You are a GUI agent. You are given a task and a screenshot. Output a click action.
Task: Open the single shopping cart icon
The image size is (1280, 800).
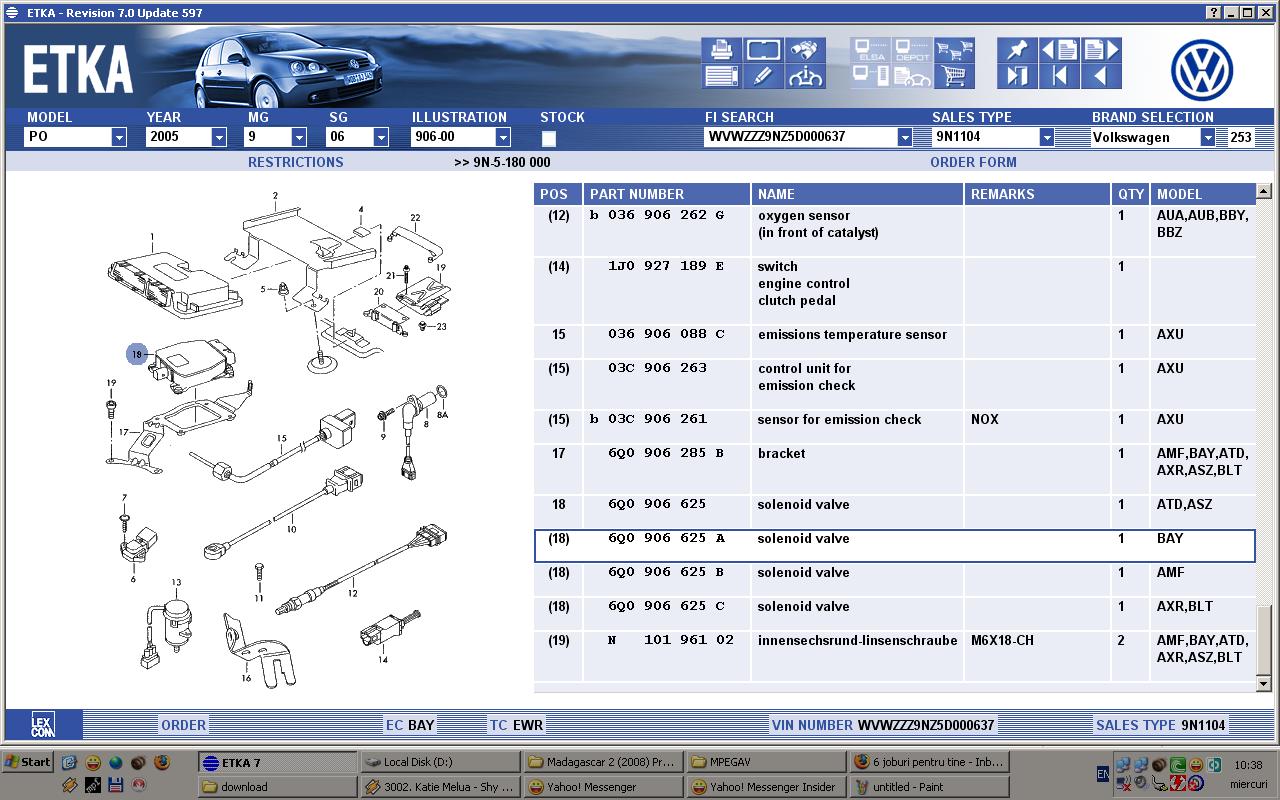point(954,76)
